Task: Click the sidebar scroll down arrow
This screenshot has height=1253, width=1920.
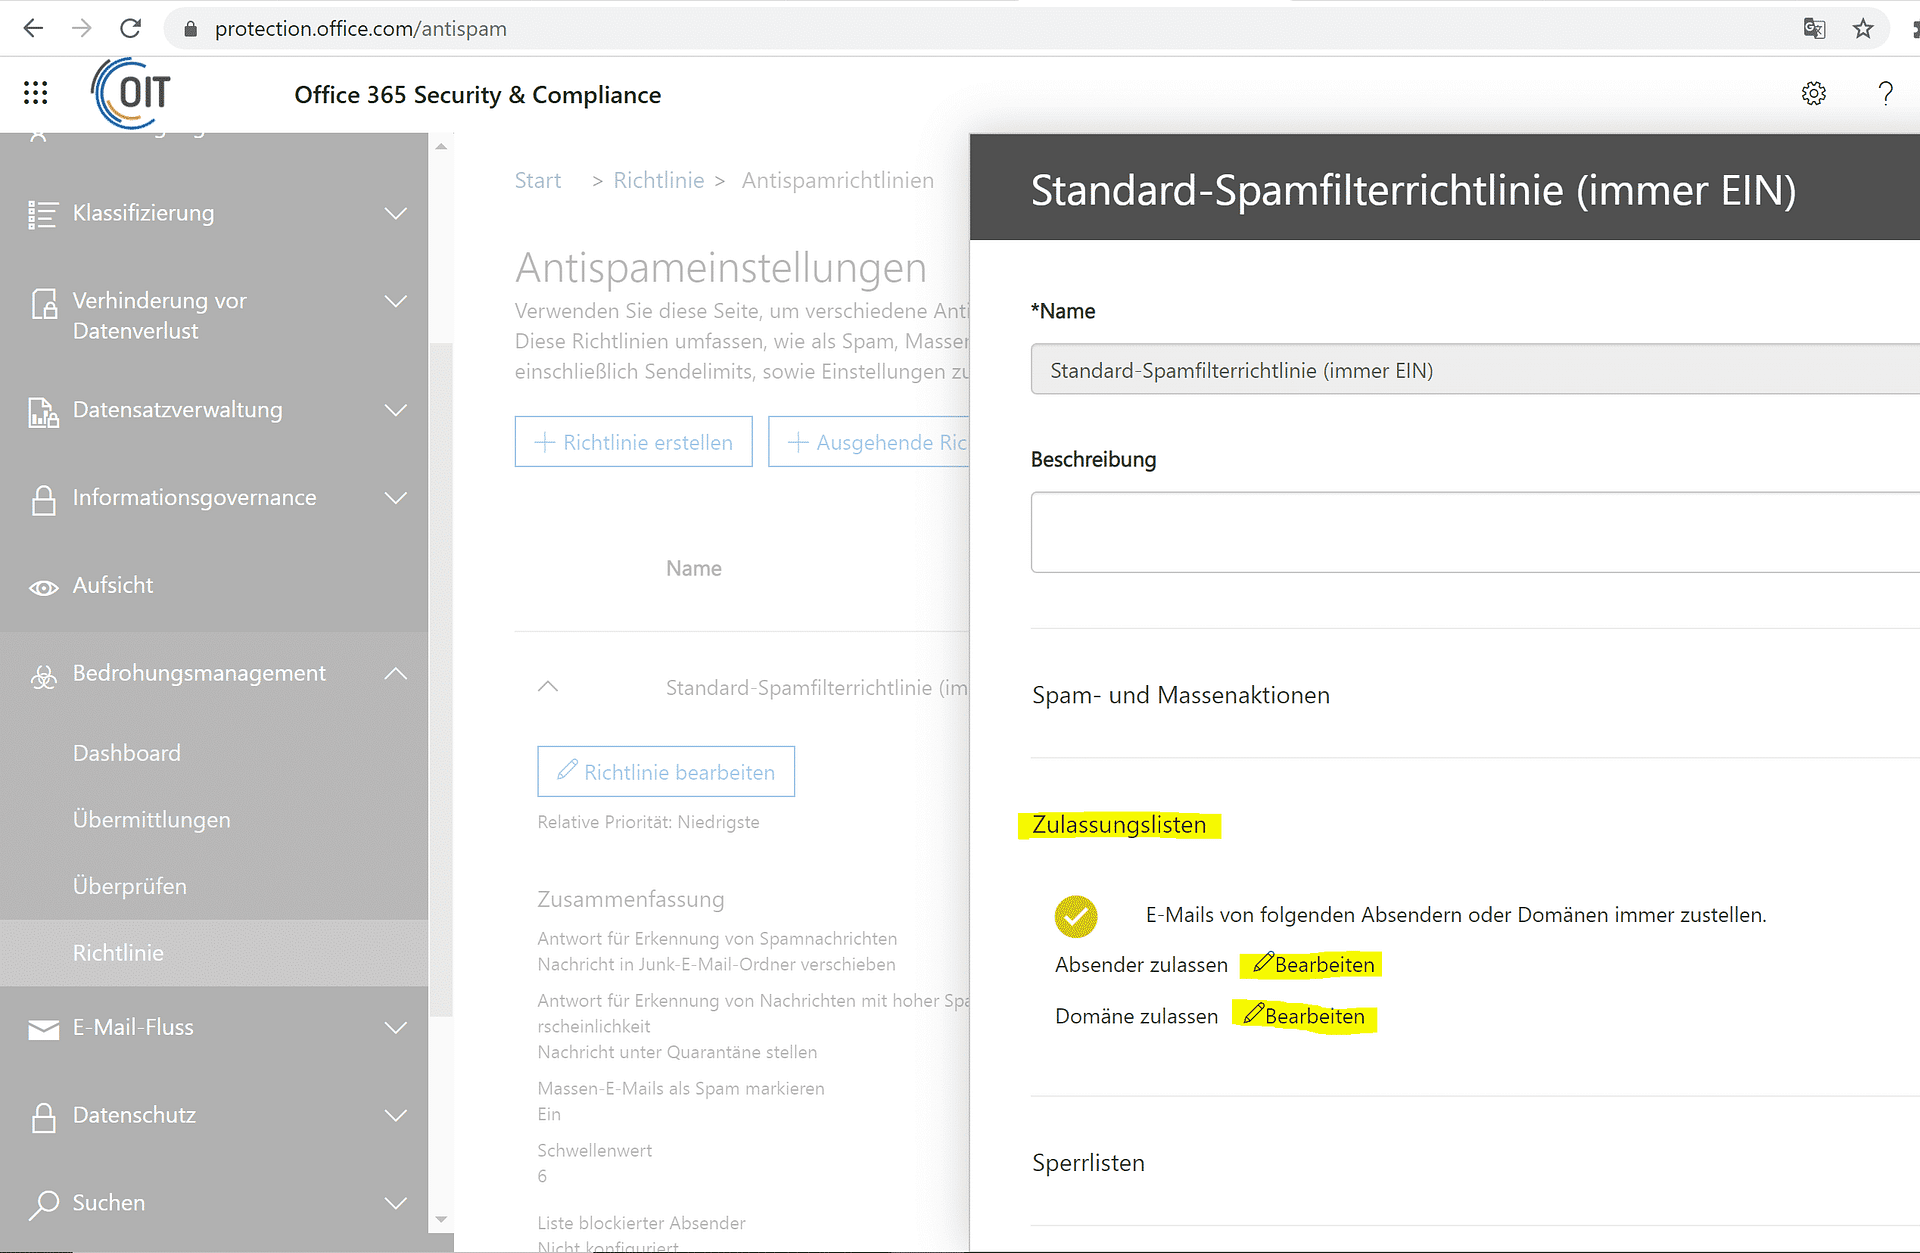Action: tap(441, 1219)
